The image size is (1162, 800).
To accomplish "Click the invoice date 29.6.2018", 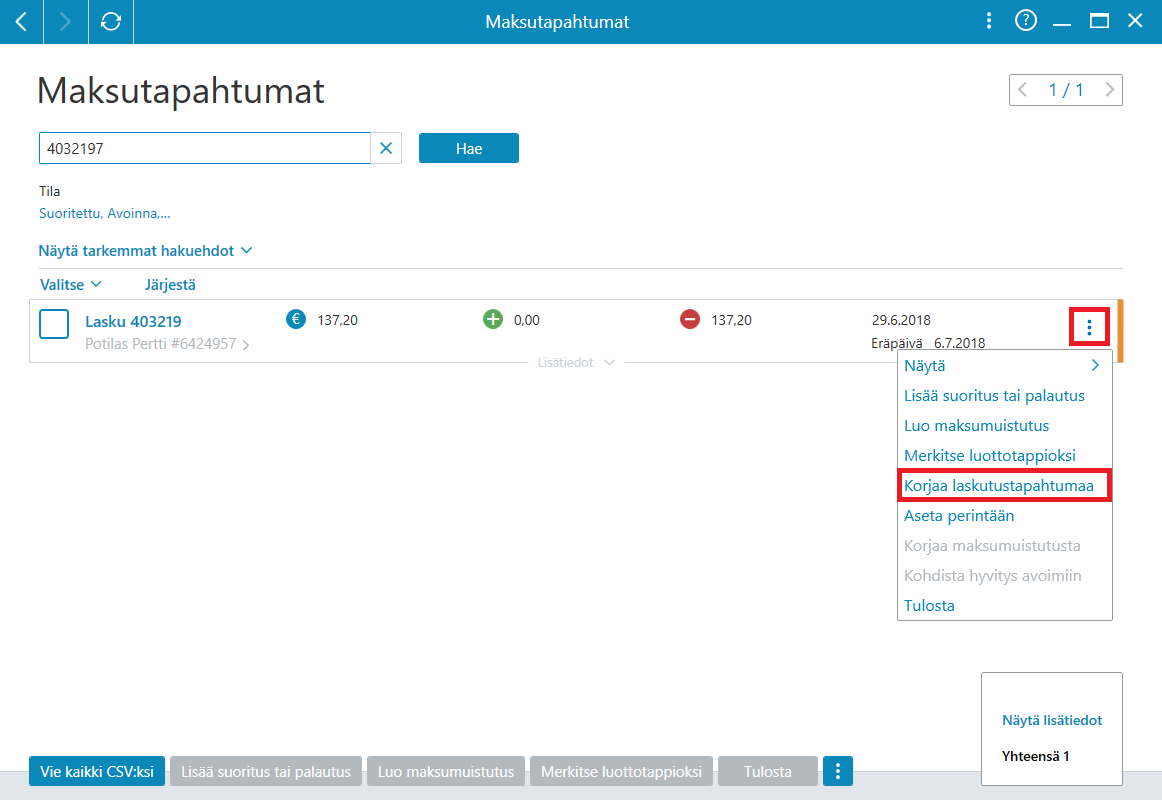I will [901, 320].
